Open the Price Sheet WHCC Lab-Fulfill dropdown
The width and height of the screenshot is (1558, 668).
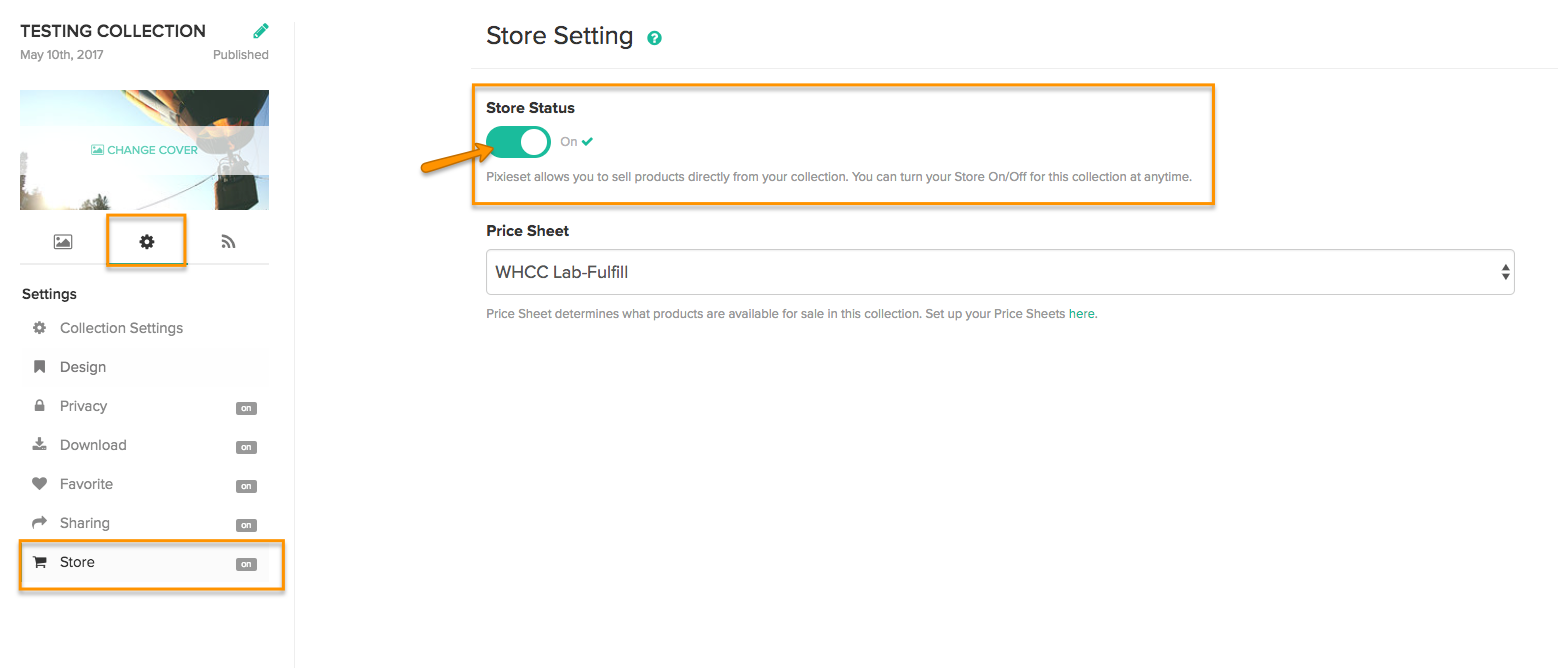click(x=1000, y=272)
